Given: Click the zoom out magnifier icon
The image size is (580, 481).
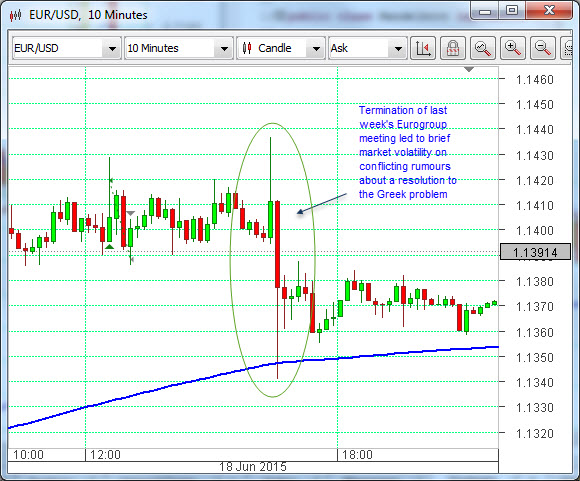Looking at the screenshot, I should (543, 48).
